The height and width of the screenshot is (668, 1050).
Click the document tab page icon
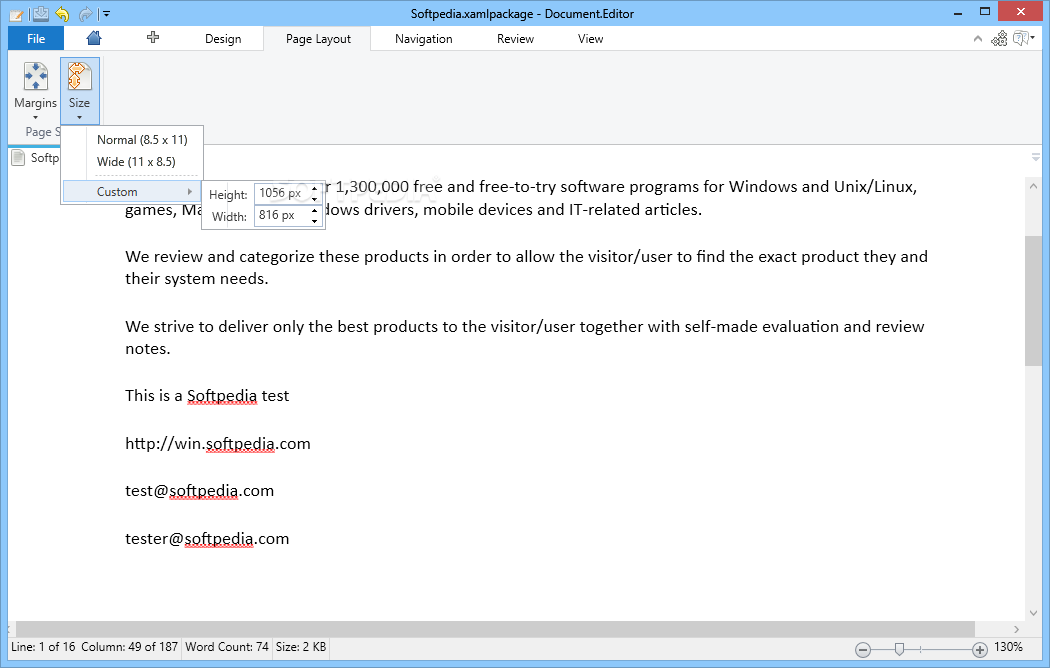(x=19, y=158)
